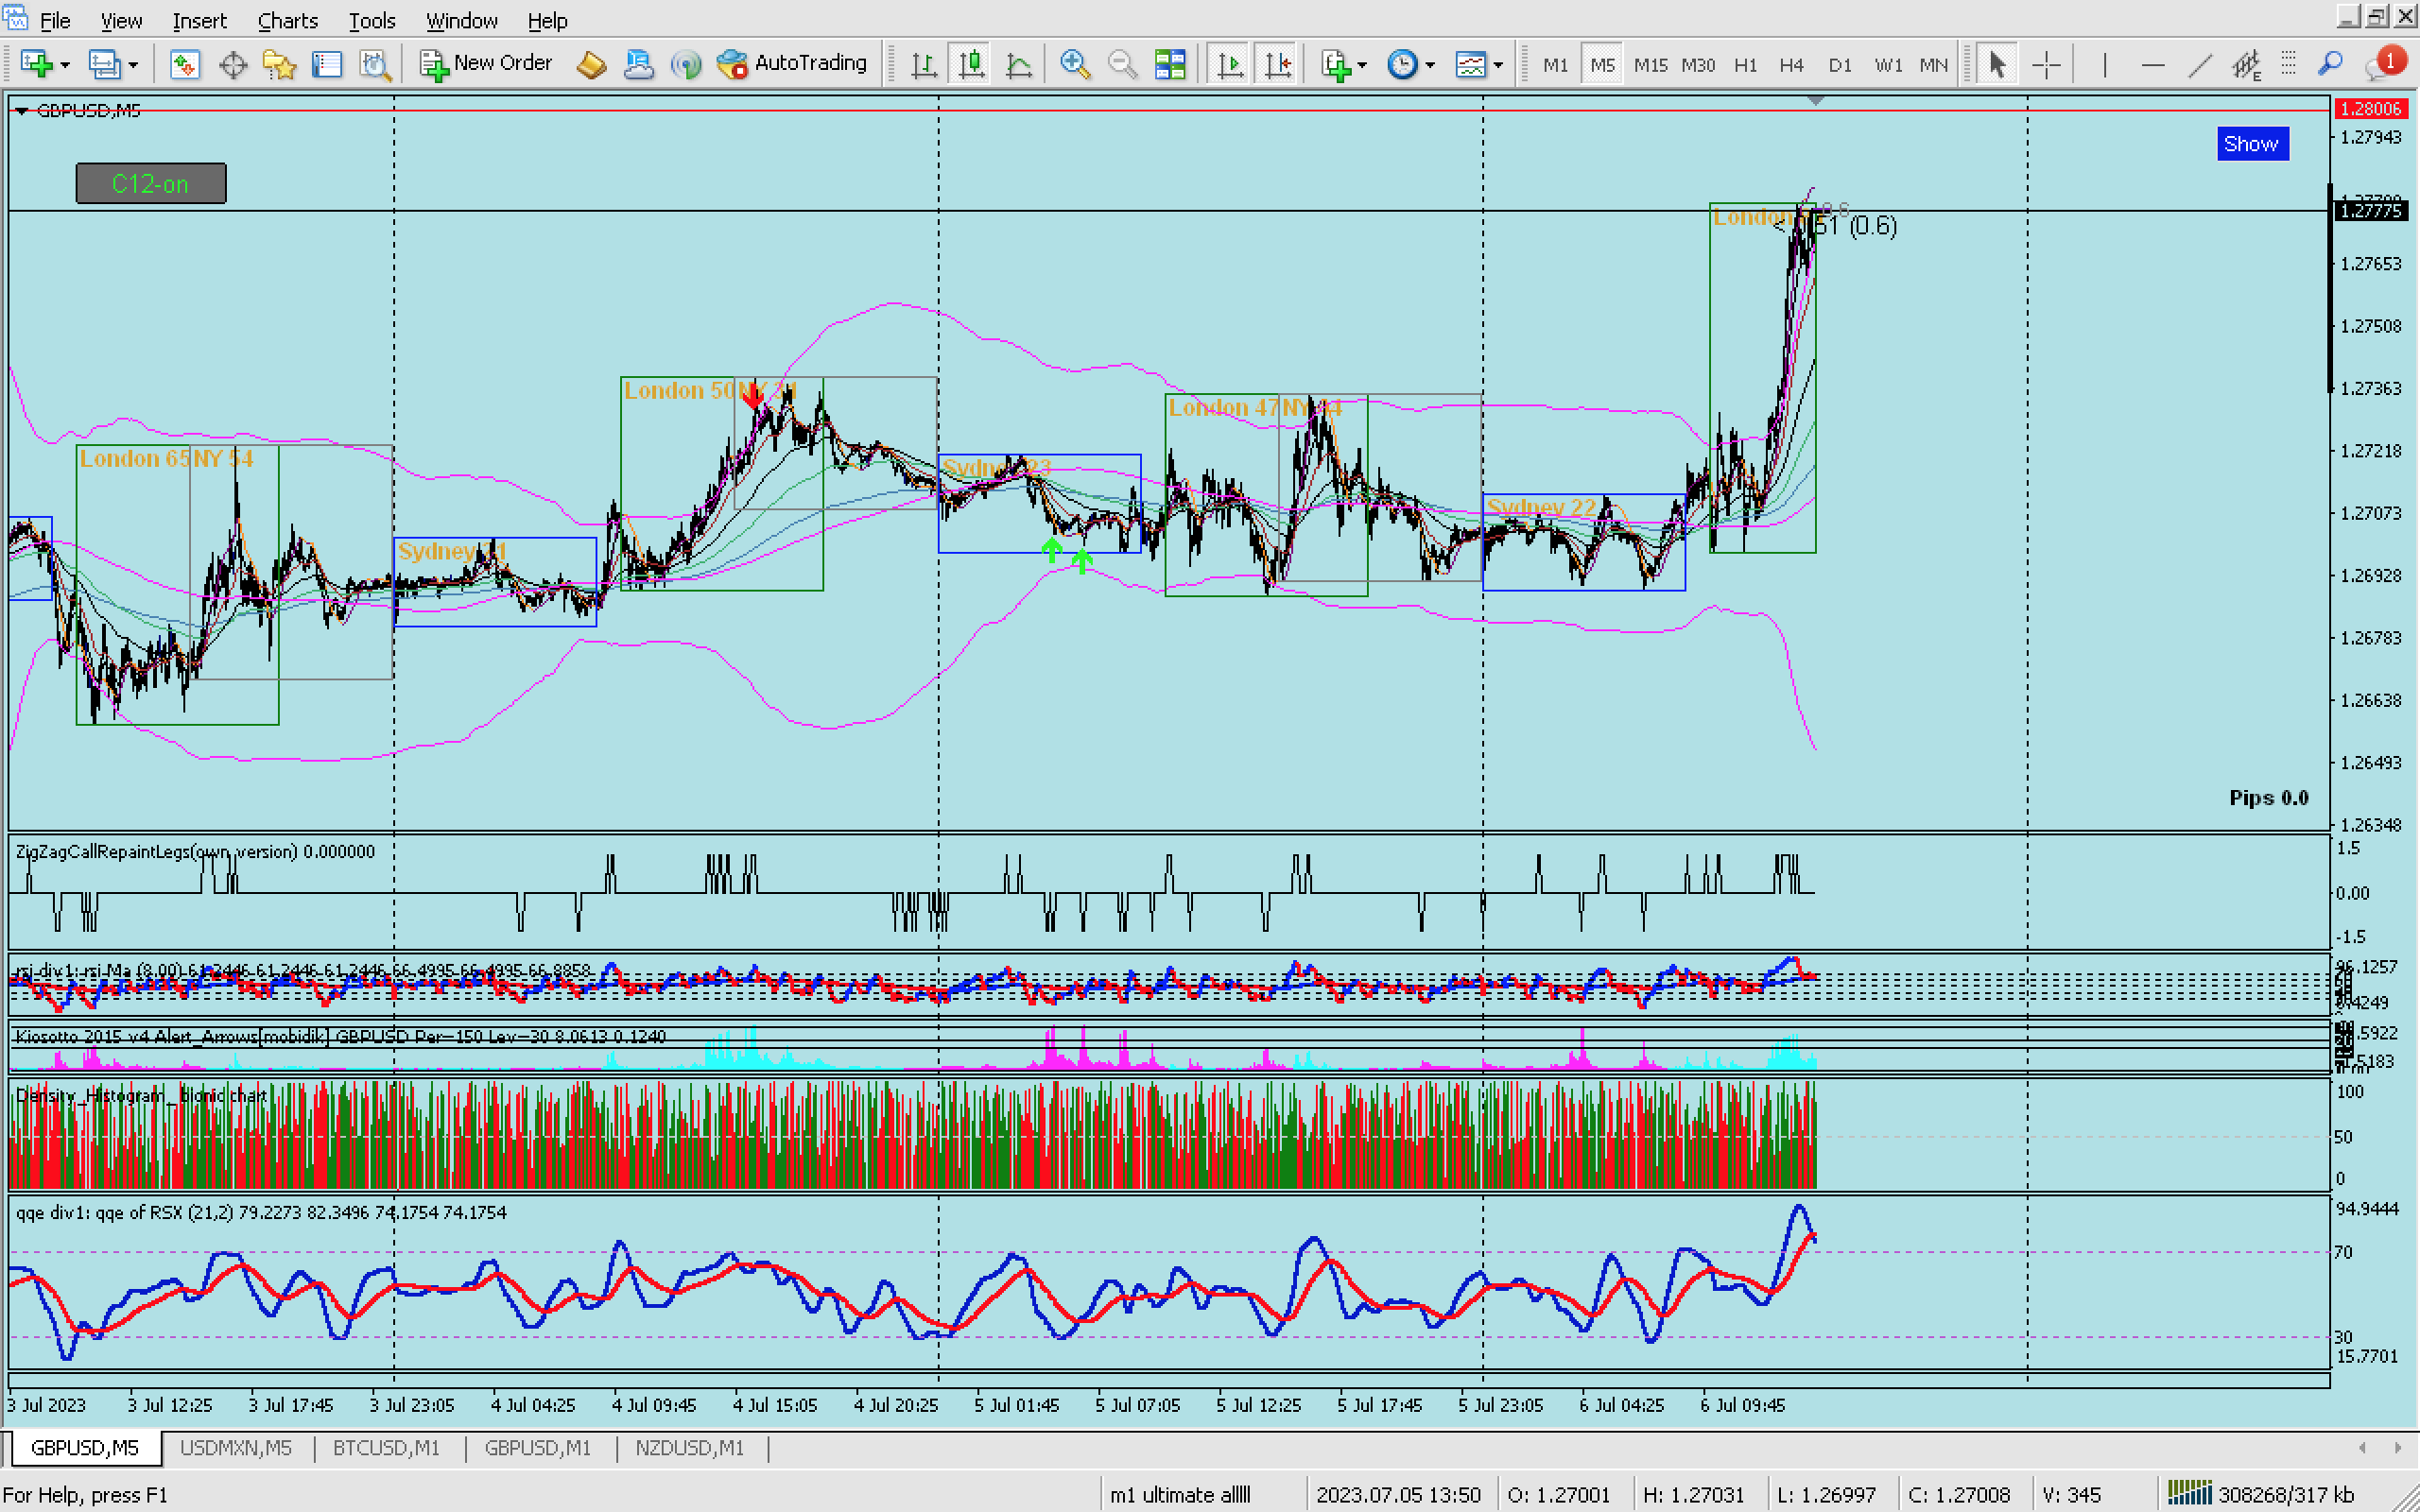2420x1512 pixels.
Task: Toggle chart auto scroll
Action: 1229,64
